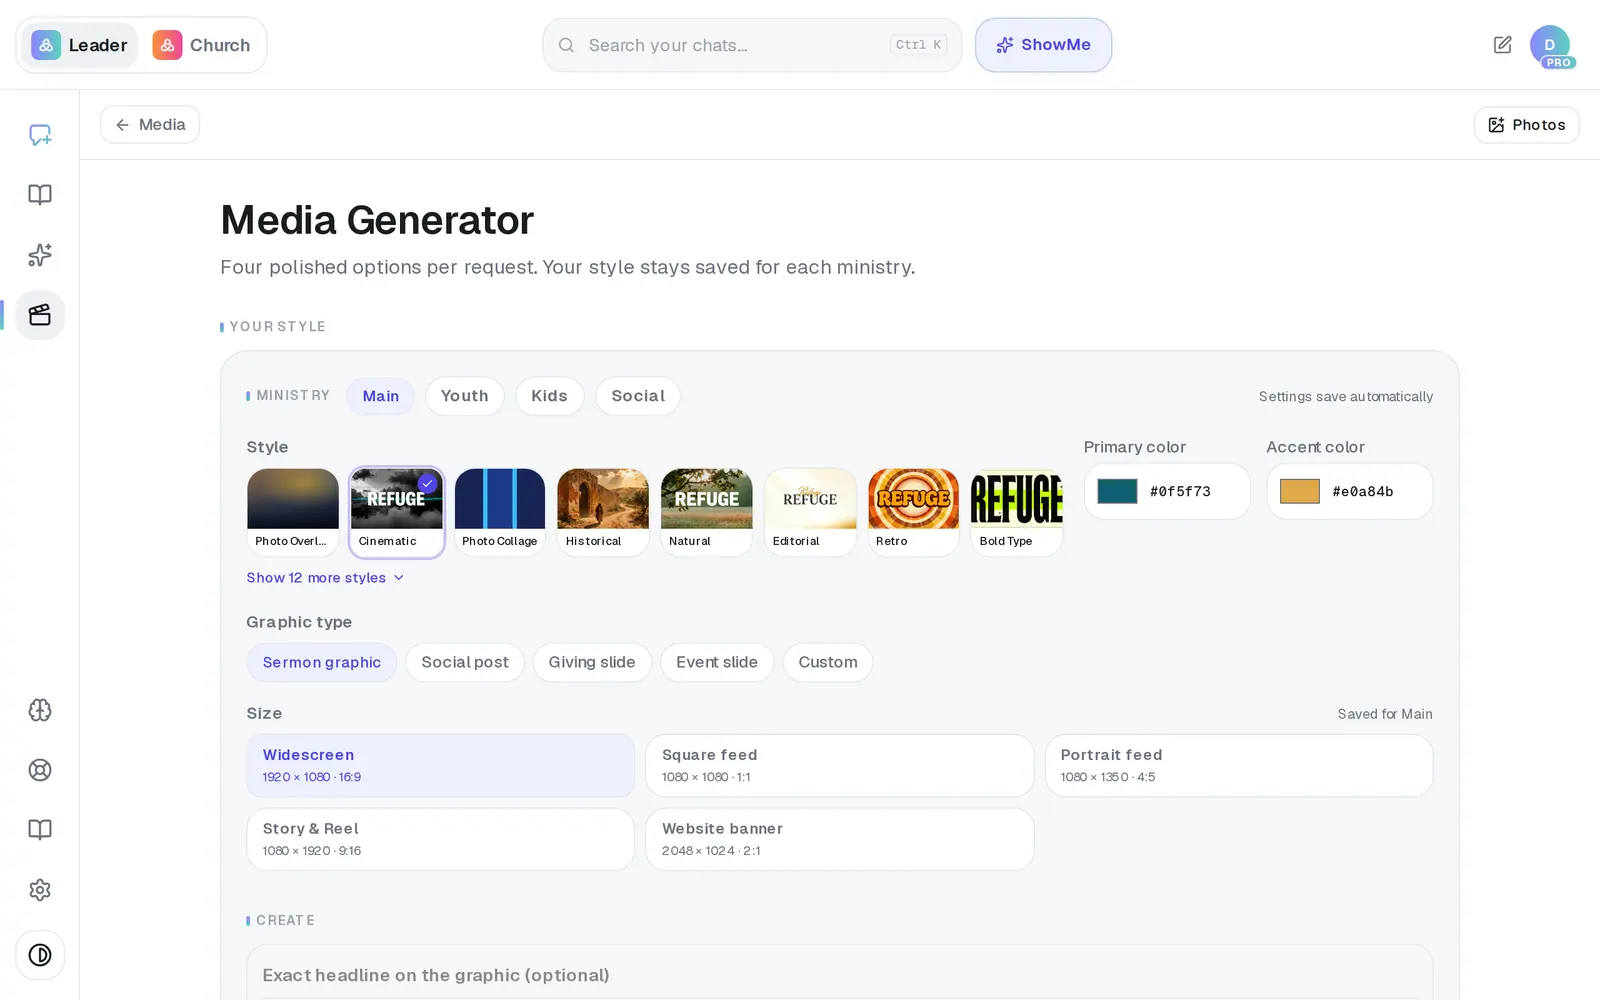Expand Show 12 more styles
The image size is (1600, 1000).
click(325, 578)
